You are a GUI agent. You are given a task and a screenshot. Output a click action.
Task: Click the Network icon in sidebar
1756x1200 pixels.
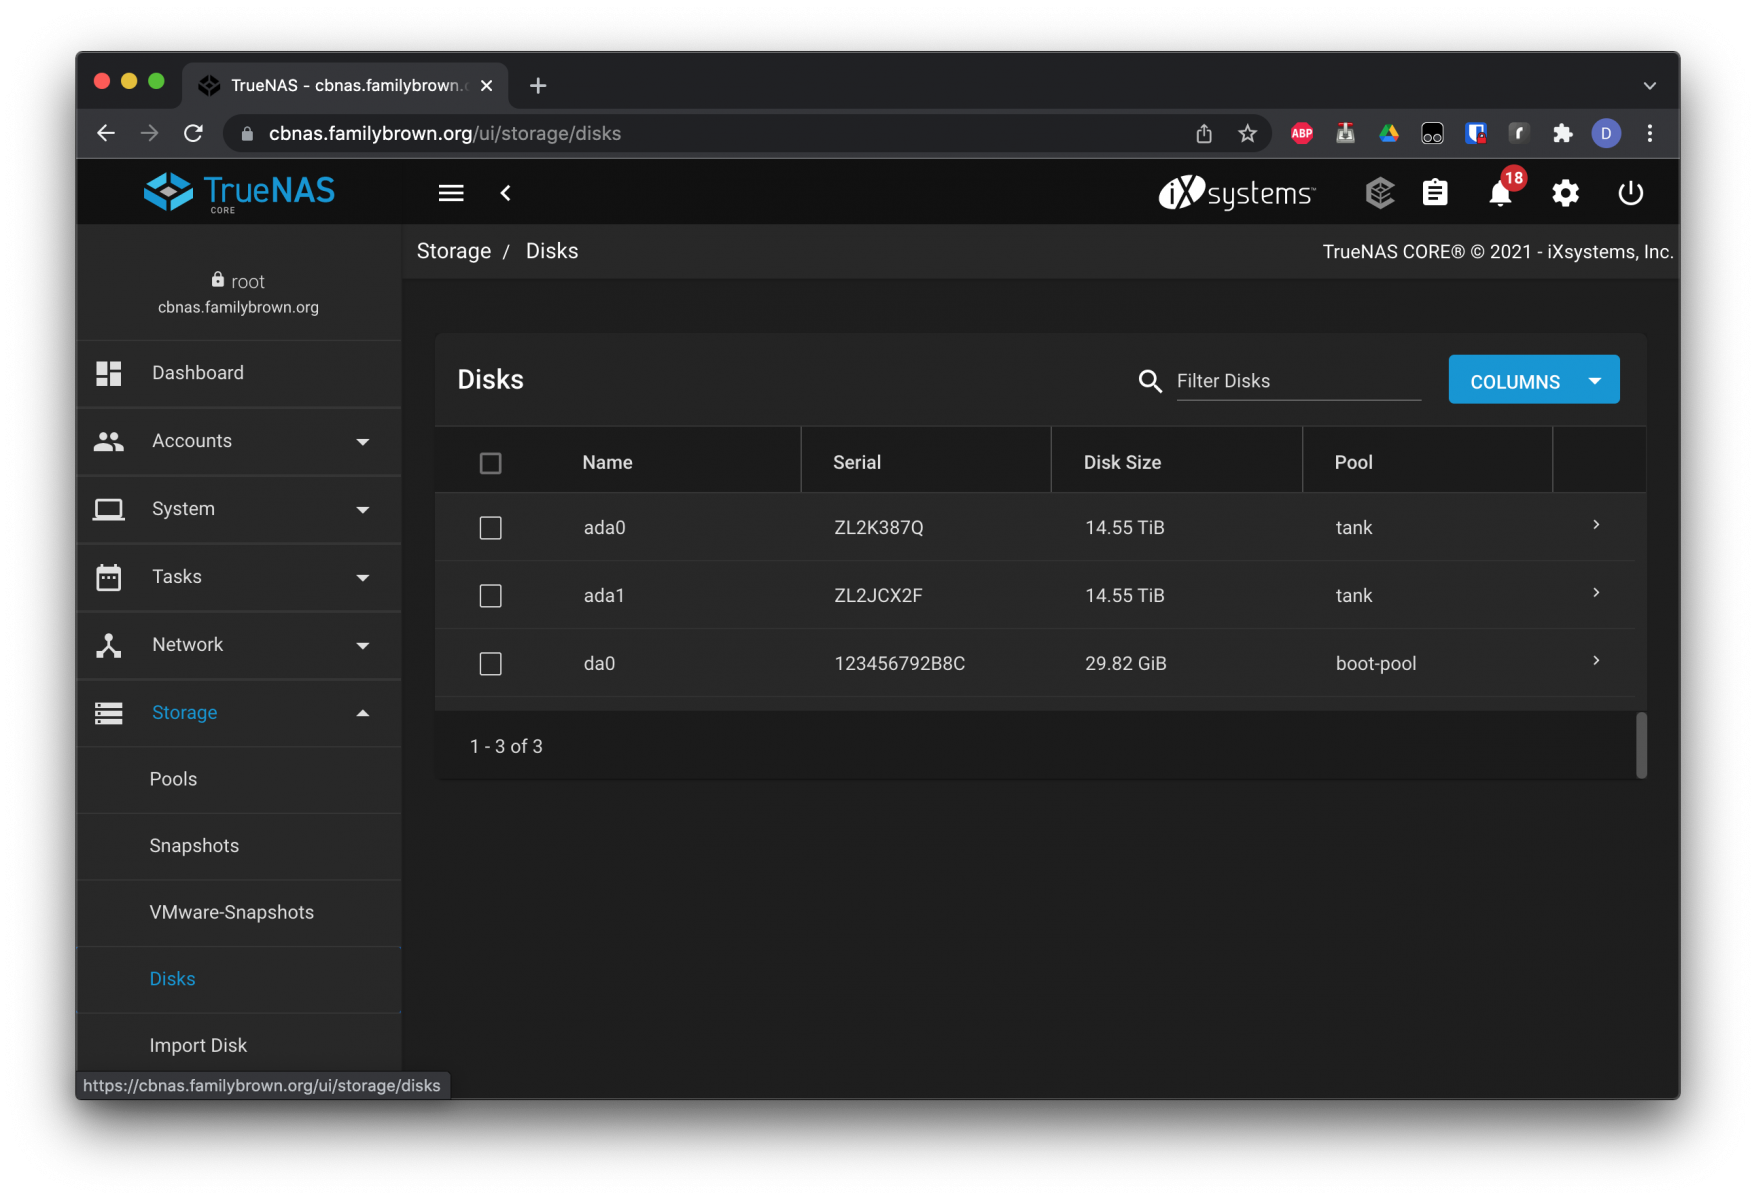point(109,645)
